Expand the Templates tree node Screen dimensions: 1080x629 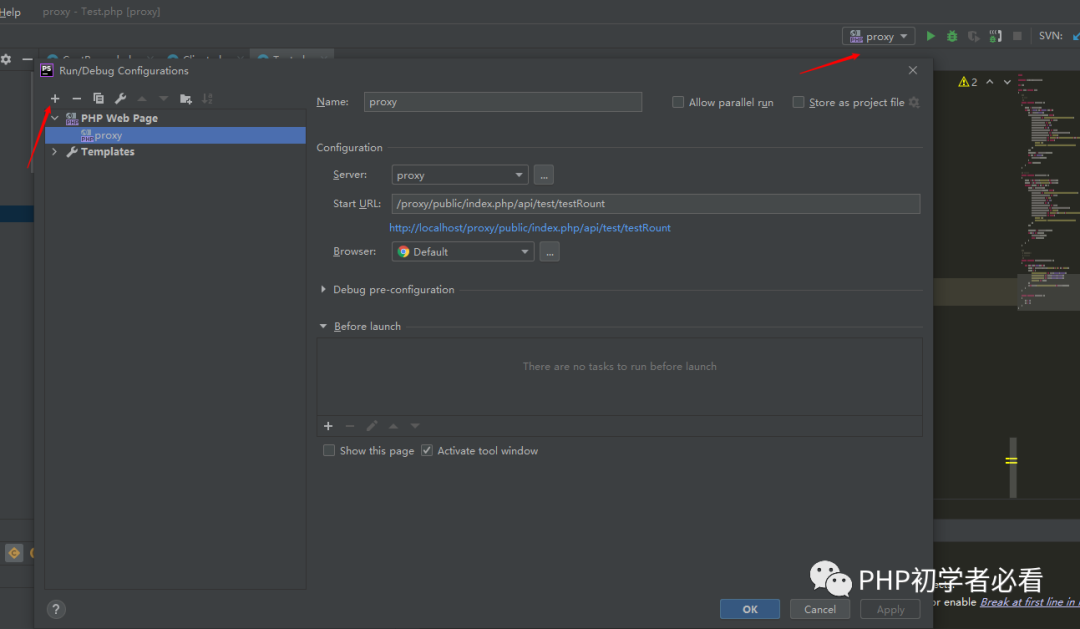(54, 152)
